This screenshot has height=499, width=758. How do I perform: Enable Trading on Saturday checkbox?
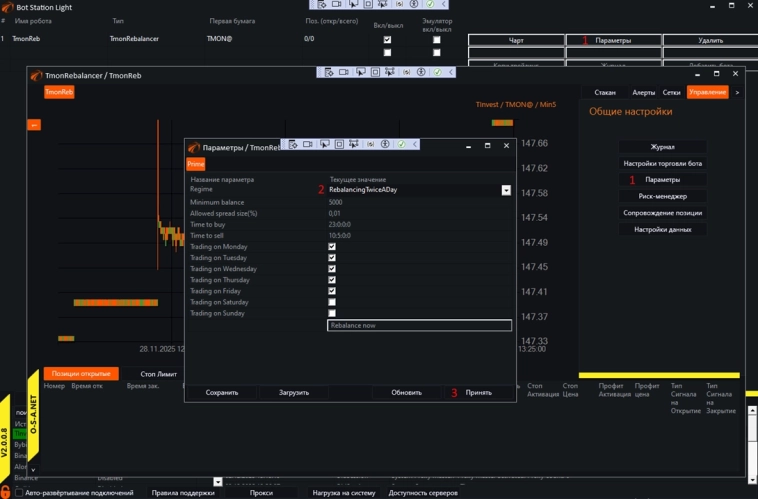332,302
